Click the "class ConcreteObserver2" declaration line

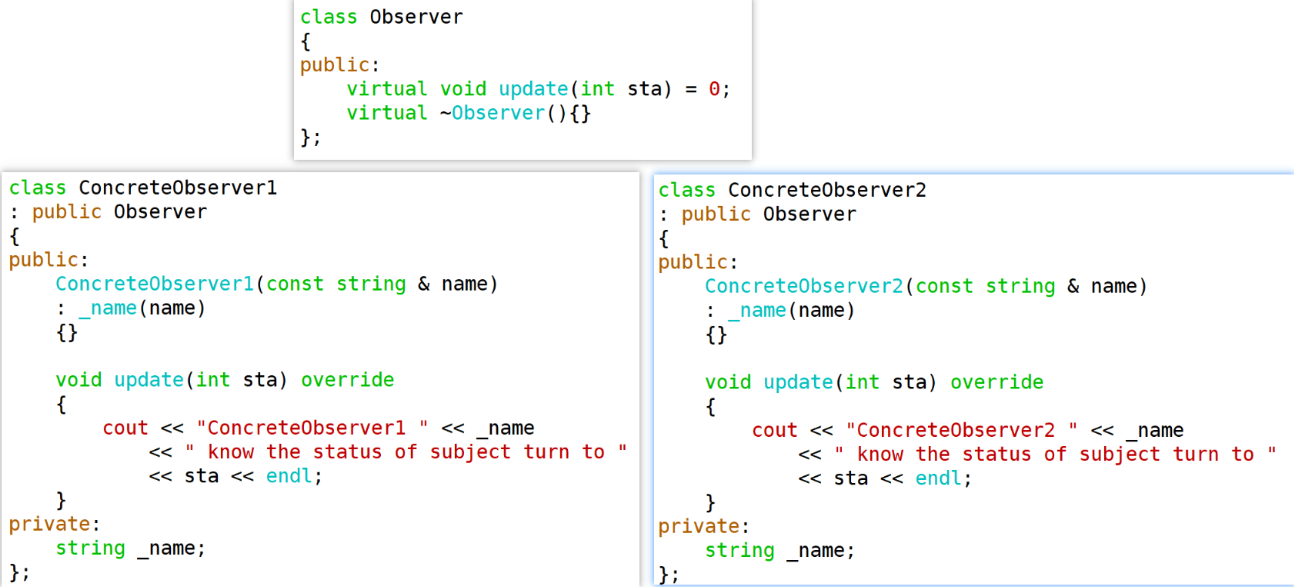792,190
